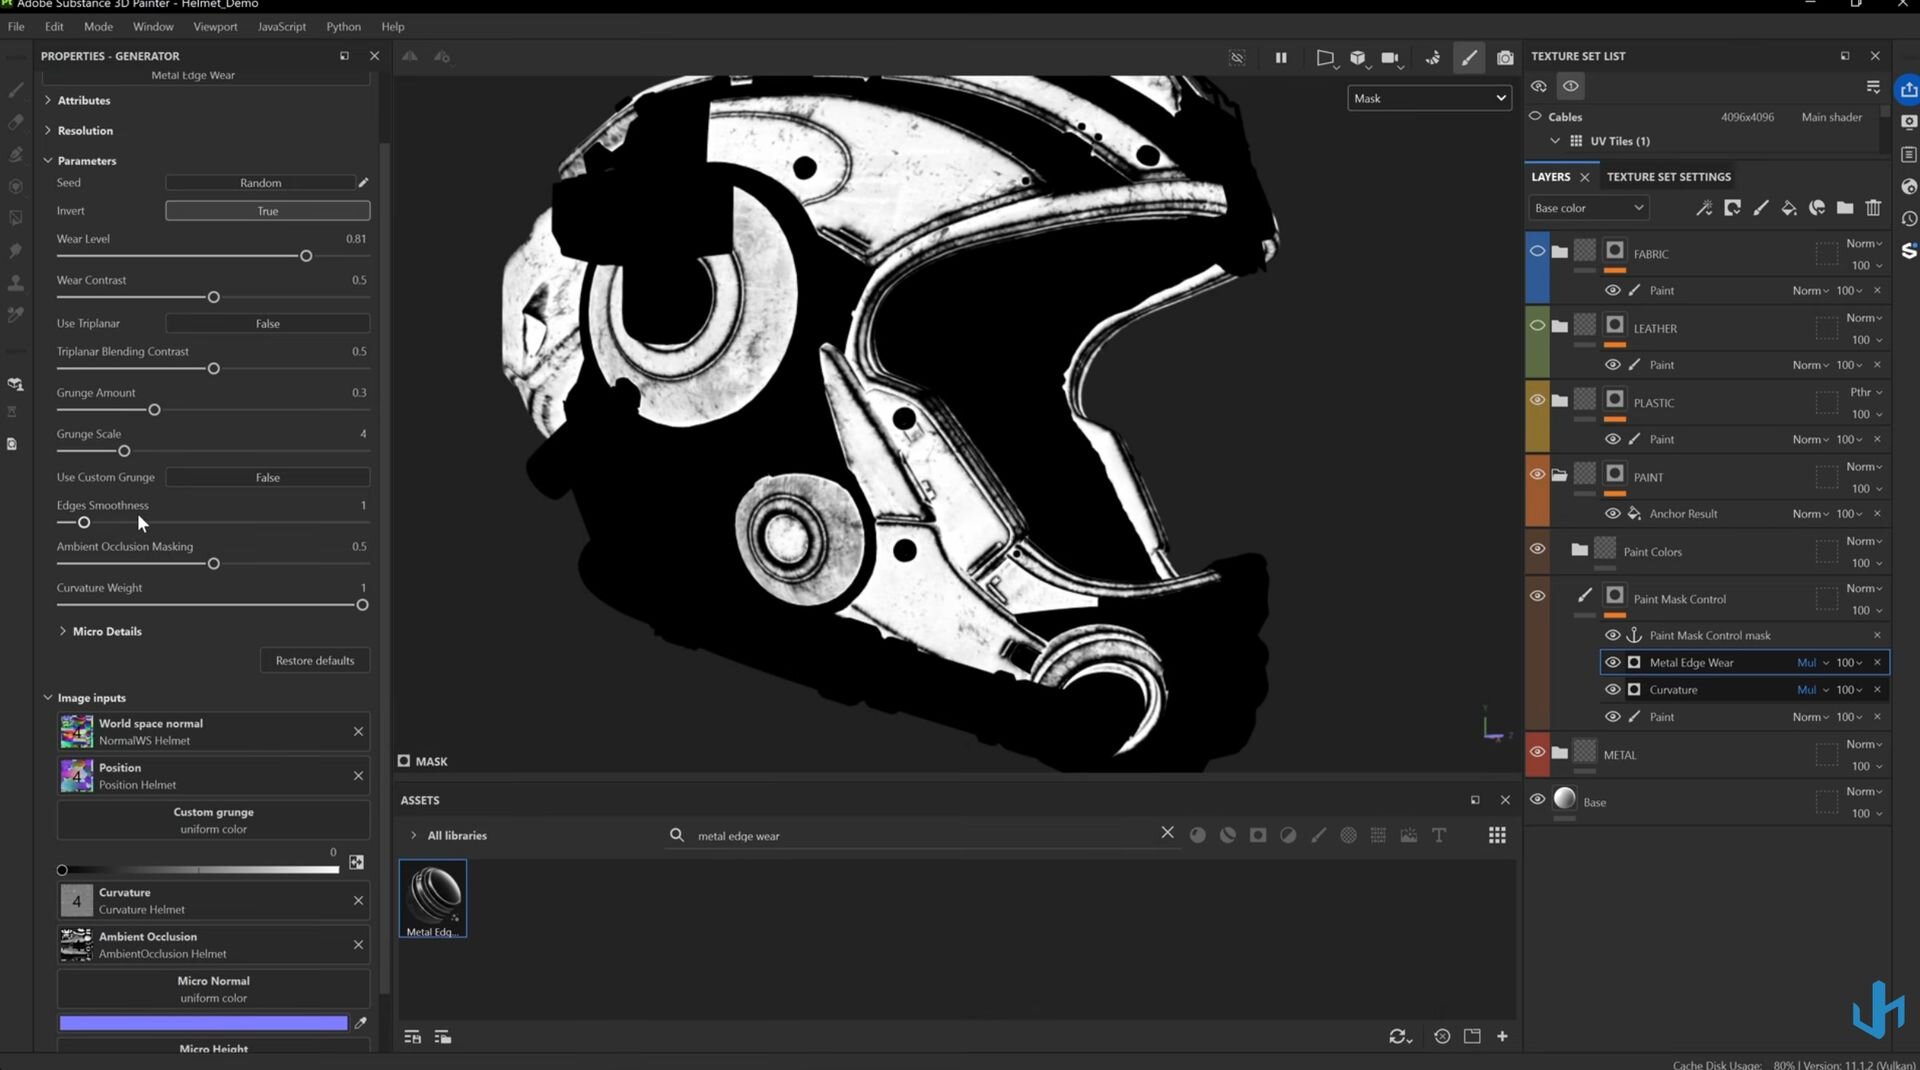Viewport: 1920px width, 1070px height.
Task: Pause the viewport rendering
Action: tap(1281, 58)
